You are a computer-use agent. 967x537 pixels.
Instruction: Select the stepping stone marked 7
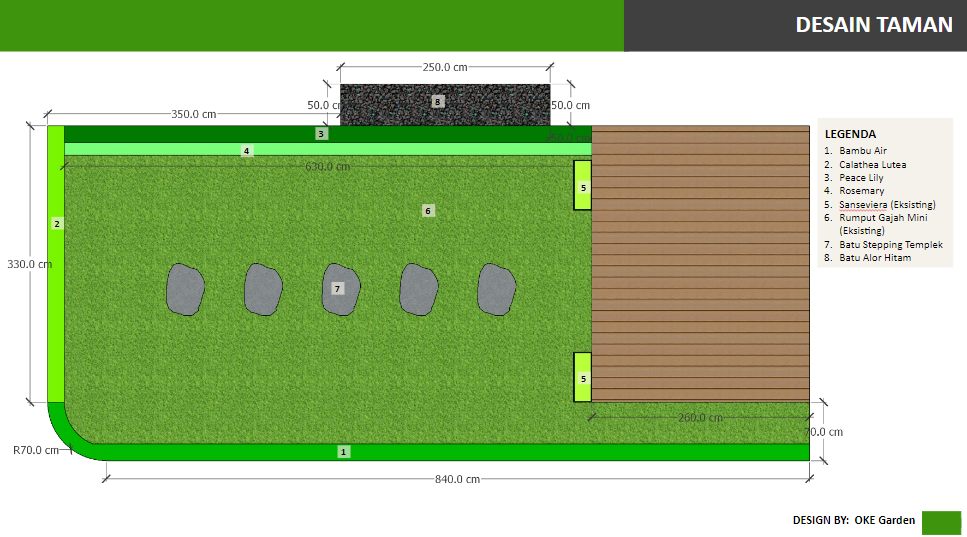tap(341, 289)
